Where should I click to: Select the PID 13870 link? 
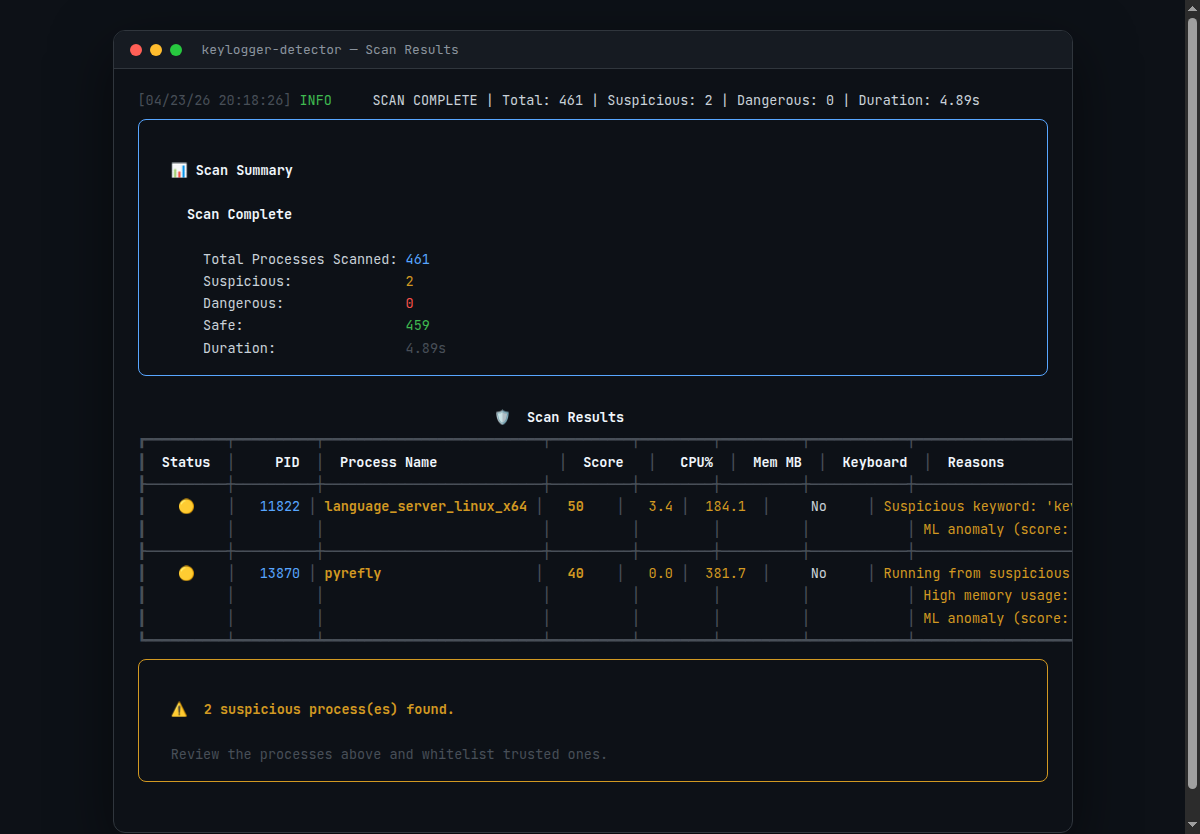coord(279,573)
